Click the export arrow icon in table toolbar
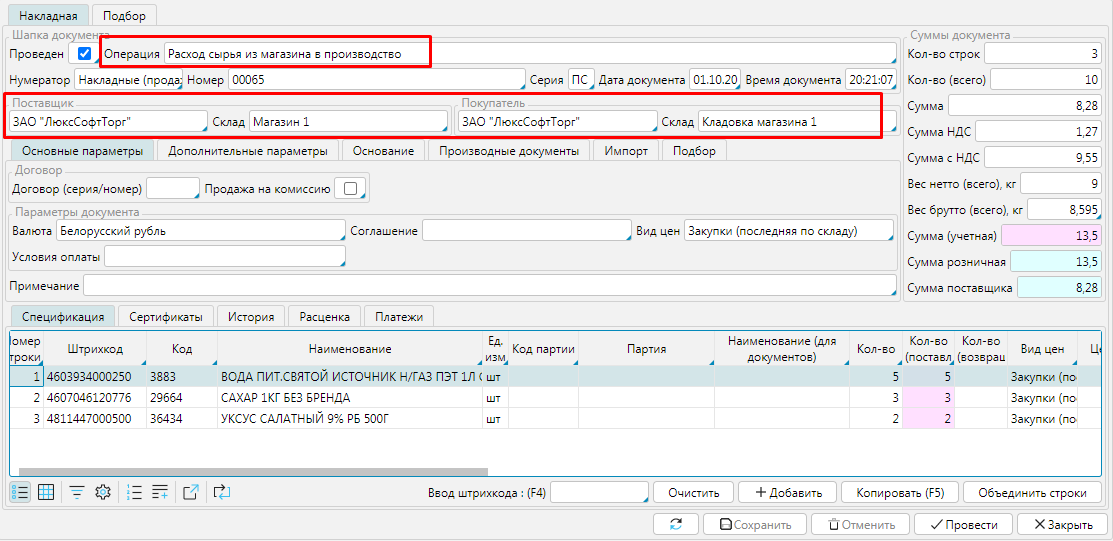The image size is (1113, 541). pos(191,492)
